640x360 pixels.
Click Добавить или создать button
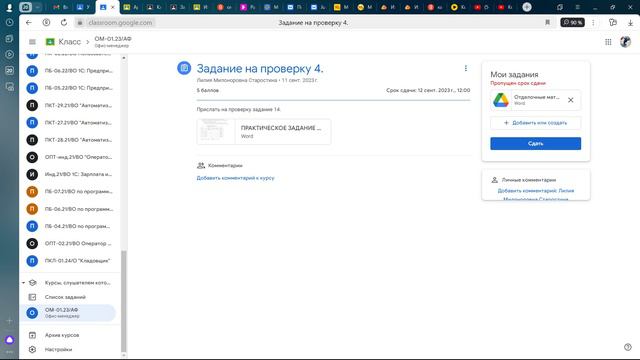[536, 122]
